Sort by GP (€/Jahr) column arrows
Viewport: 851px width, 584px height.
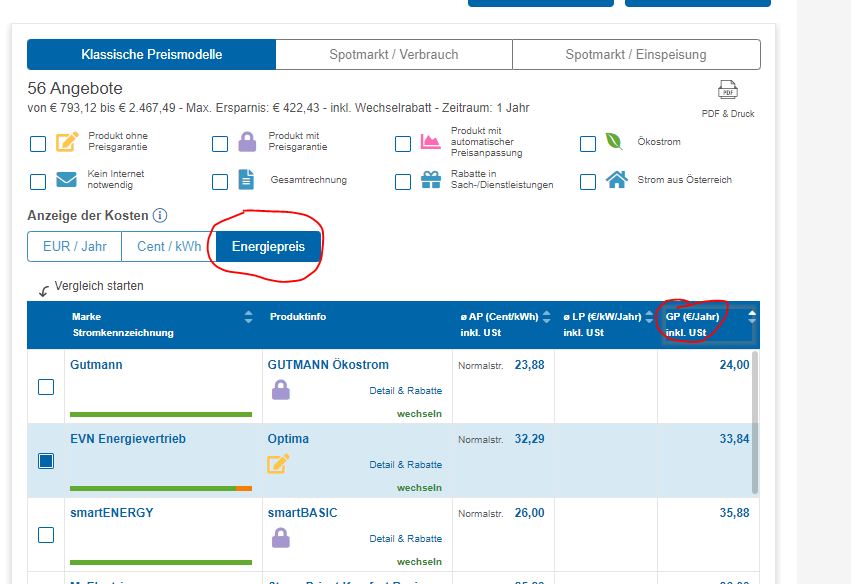[752, 316]
